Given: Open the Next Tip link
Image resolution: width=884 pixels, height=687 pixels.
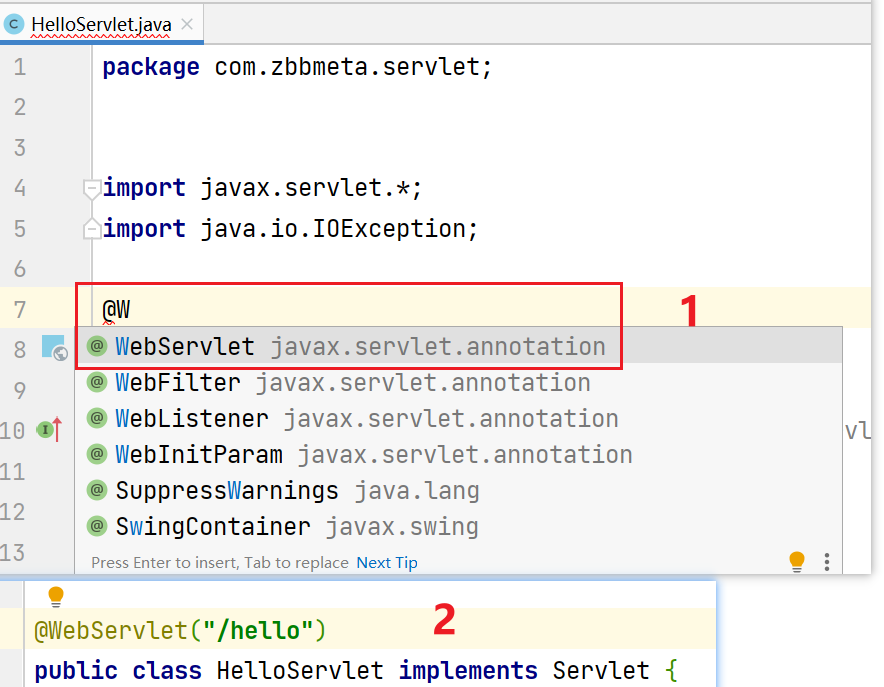Looking at the screenshot, I should pos(387,562).
